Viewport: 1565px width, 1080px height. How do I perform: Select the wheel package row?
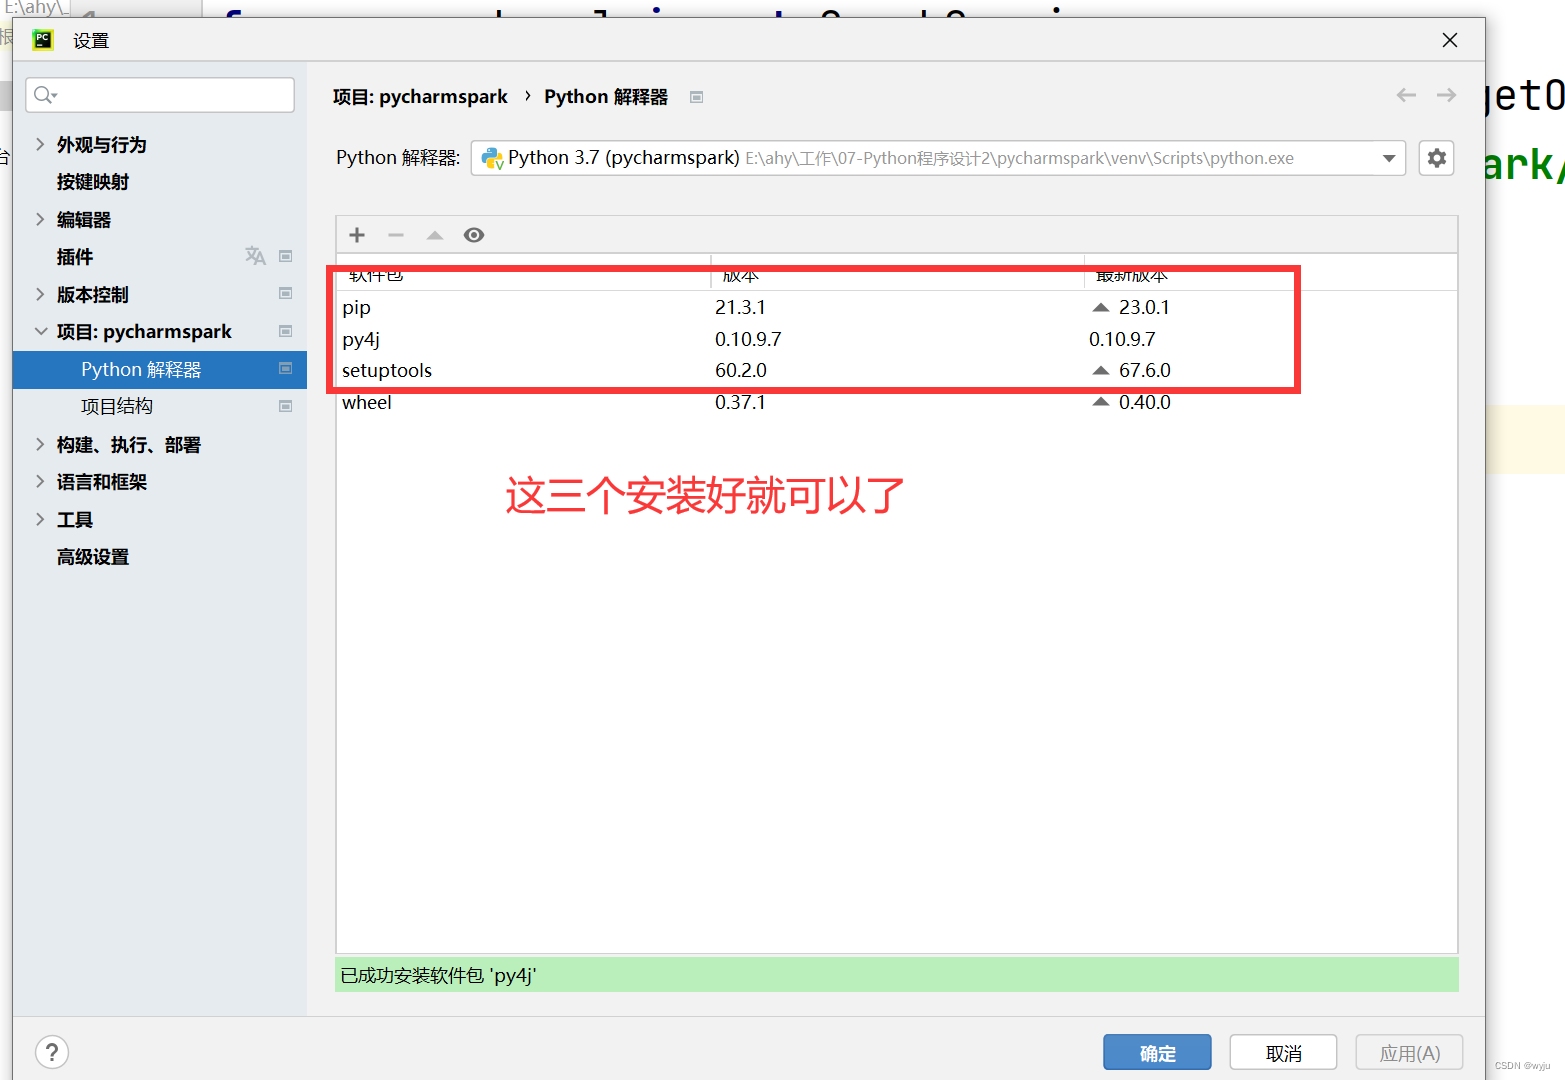pyautogui.click(x=896, y=402)
